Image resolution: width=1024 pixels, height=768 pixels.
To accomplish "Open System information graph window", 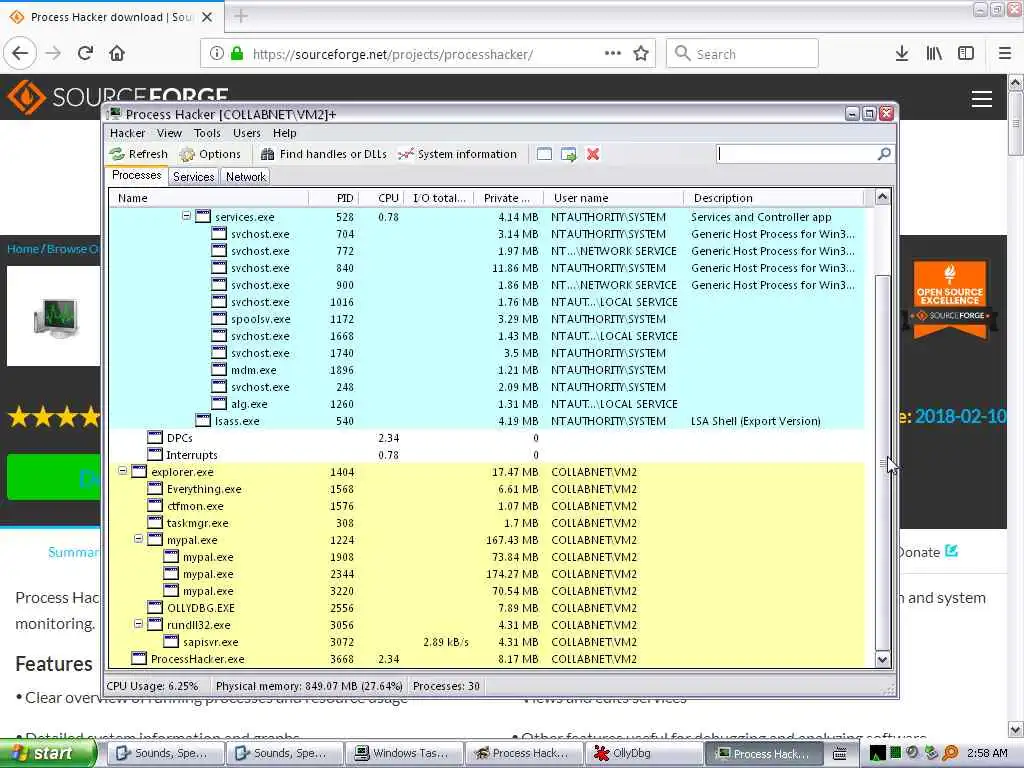I will (x=458, y=154).
